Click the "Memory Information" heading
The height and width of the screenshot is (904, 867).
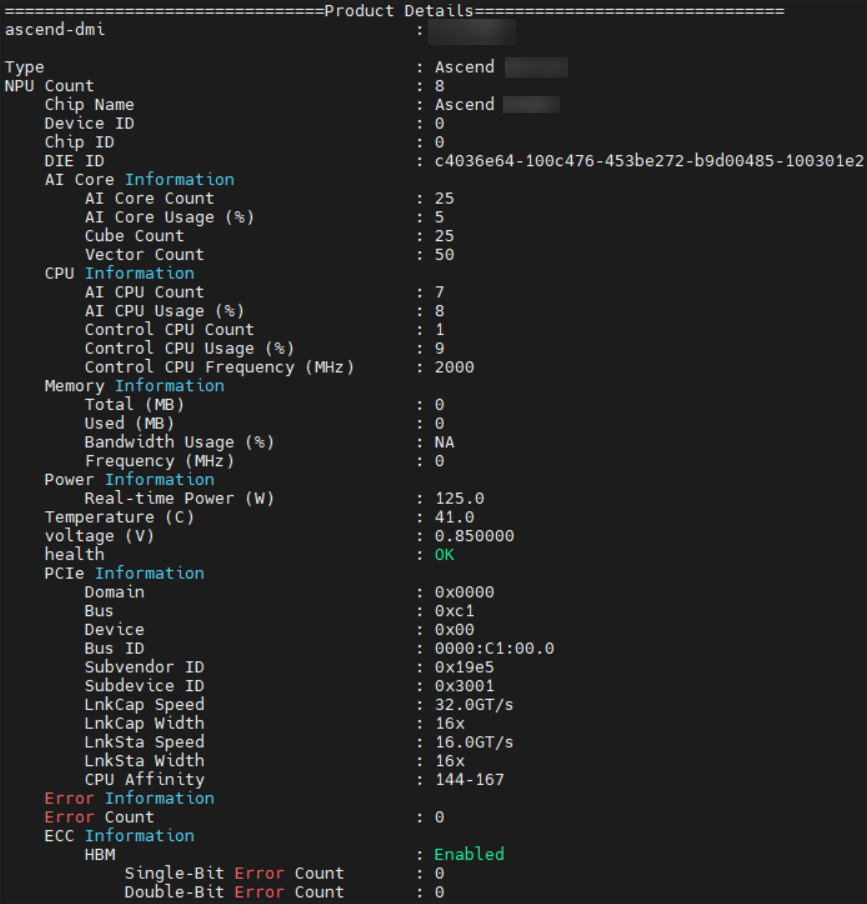coord(134,386)
